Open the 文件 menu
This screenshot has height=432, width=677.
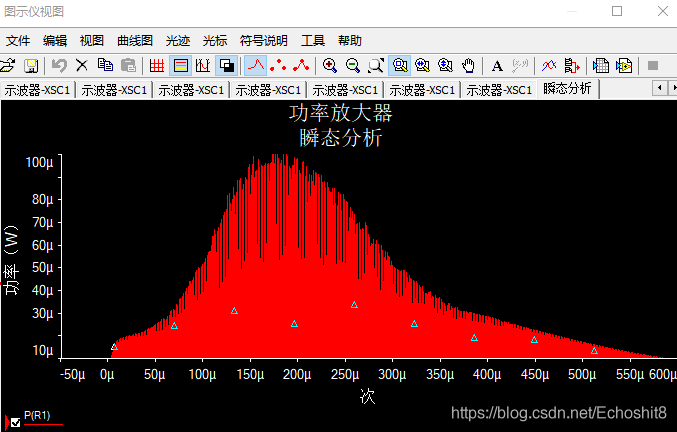point(18,41)
